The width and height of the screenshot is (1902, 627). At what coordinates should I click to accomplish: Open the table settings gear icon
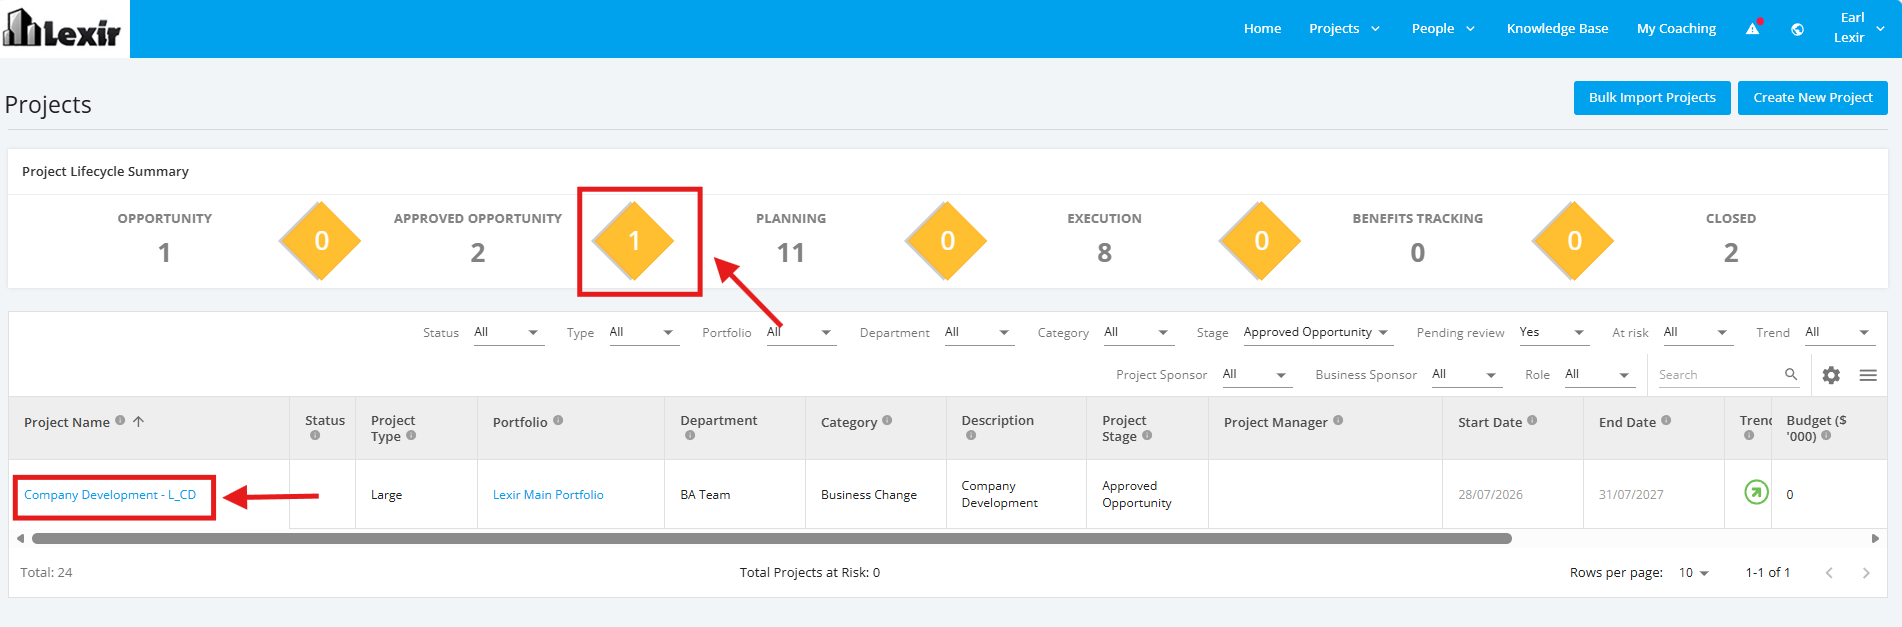click(1831, 375)
